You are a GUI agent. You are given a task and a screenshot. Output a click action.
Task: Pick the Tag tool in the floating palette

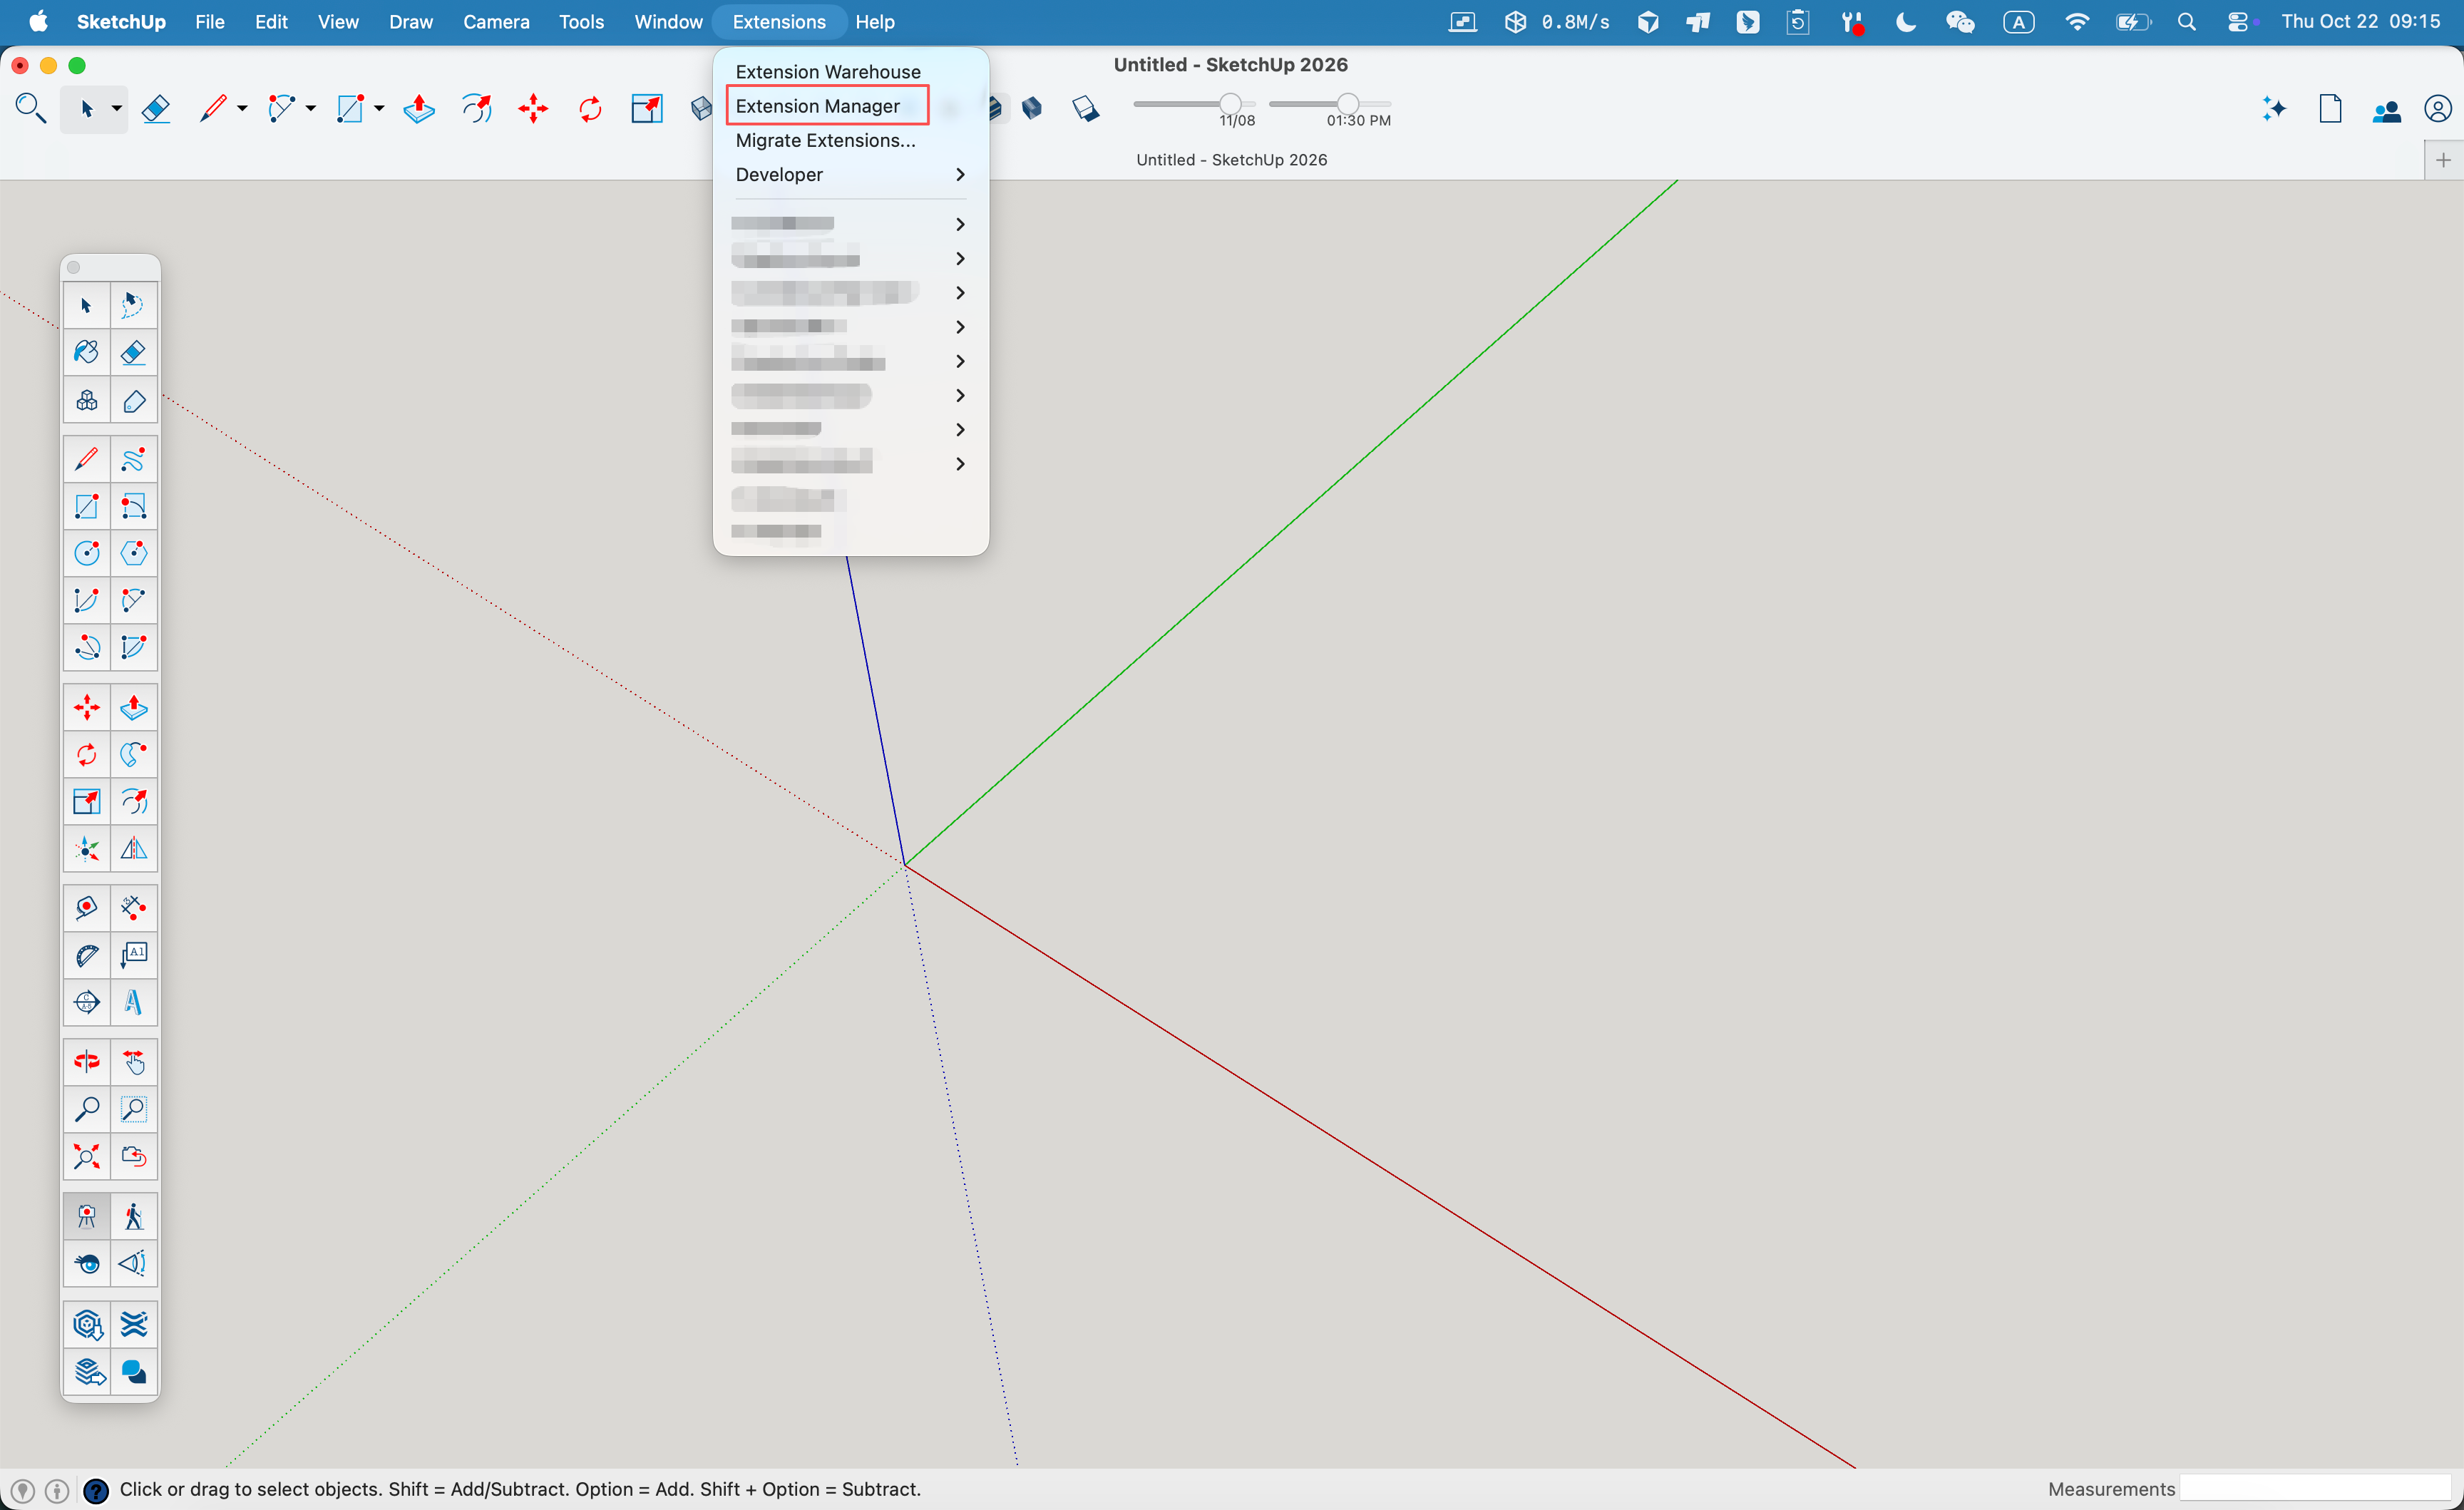[x=133, y=401]
